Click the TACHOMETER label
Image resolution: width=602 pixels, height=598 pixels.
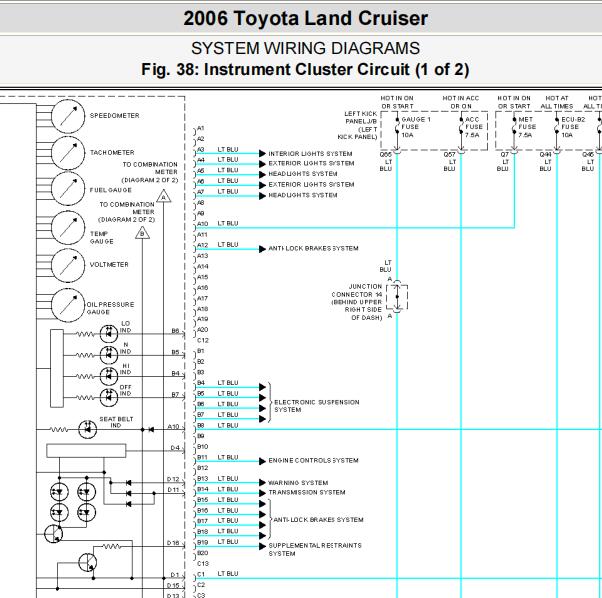(112, 152)
